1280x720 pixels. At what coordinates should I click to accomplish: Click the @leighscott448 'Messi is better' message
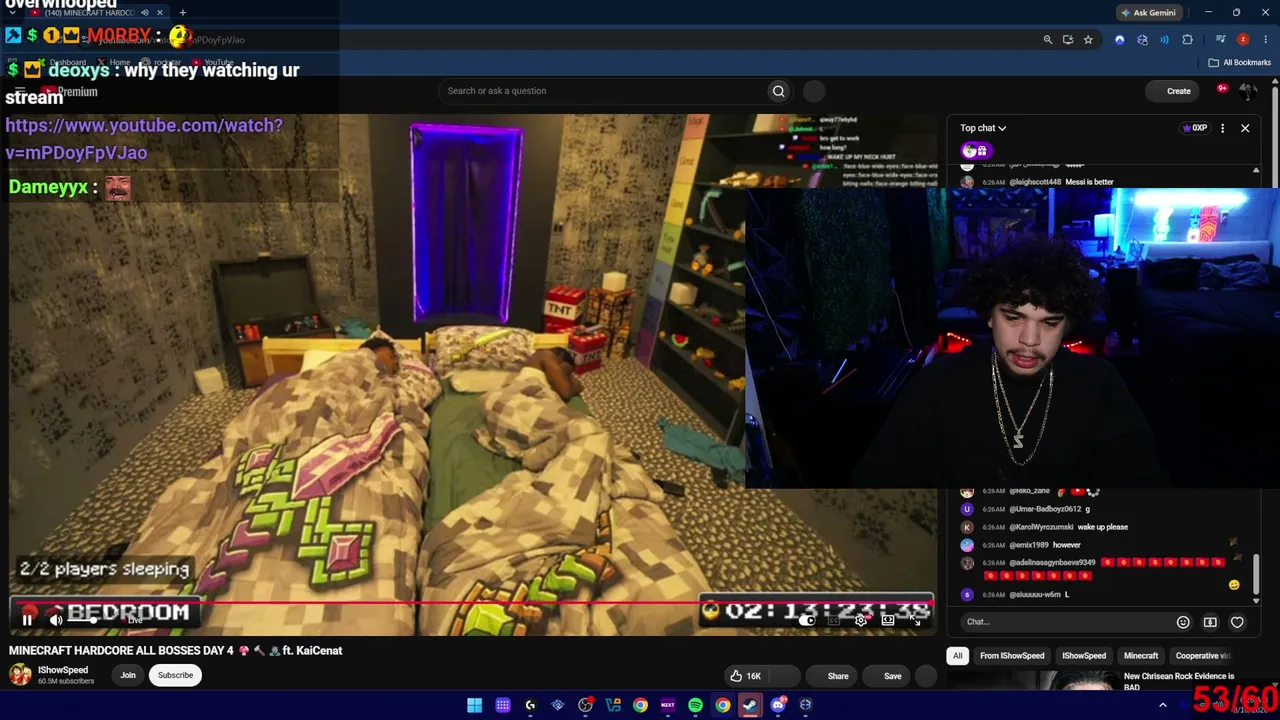click(1037, 182)
